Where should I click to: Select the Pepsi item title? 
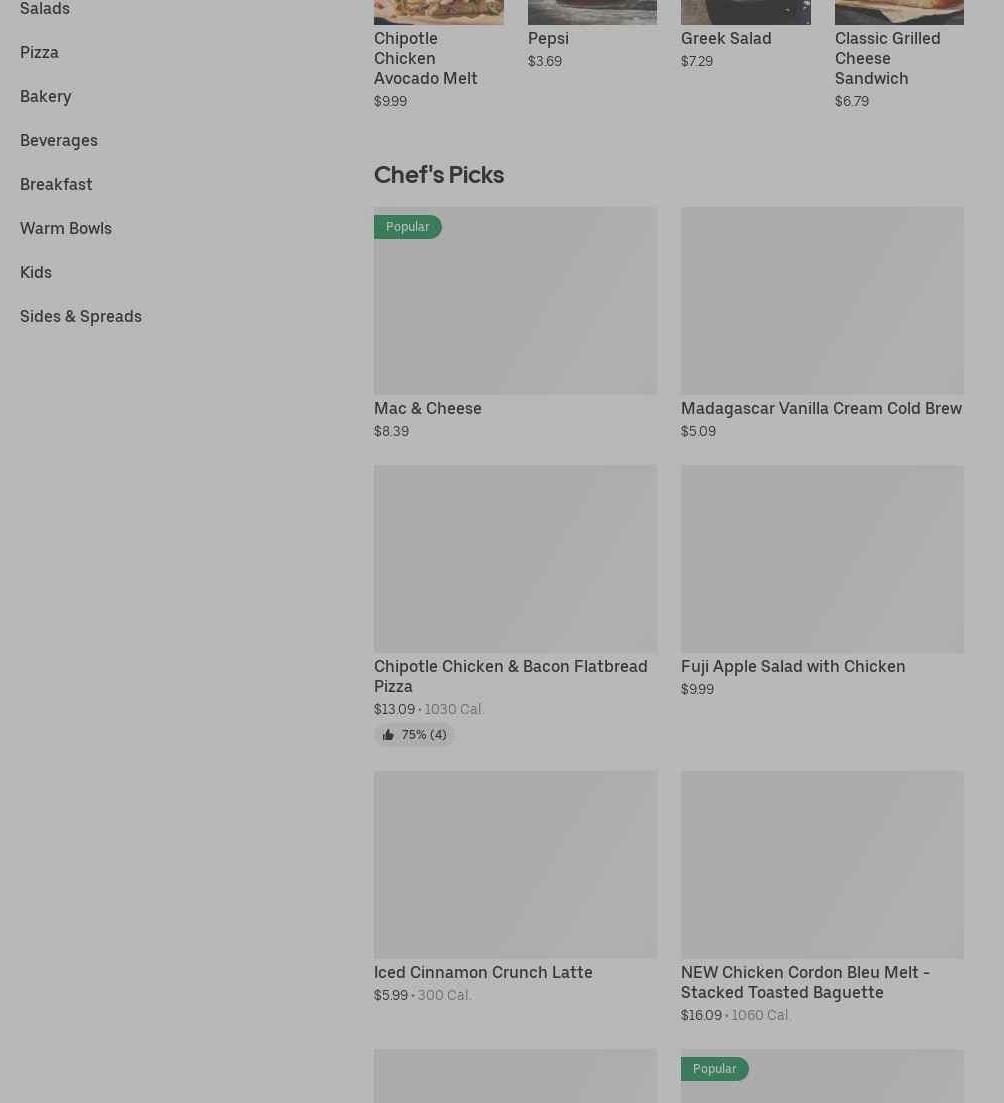click(x=548, y=39)
